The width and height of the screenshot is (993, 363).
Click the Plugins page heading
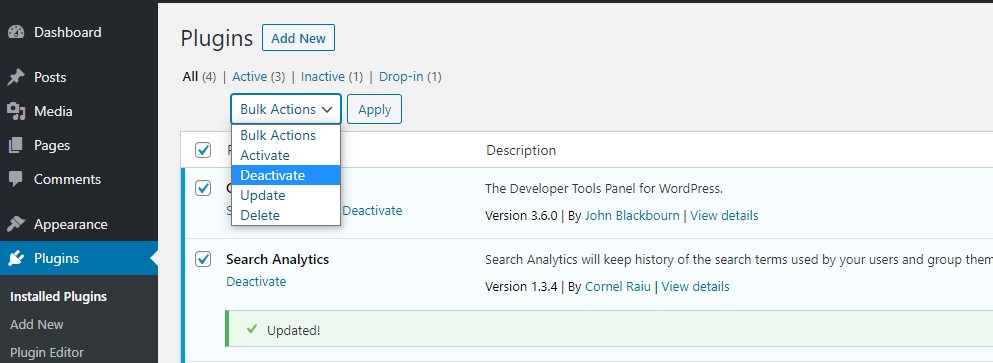(217, 38)
